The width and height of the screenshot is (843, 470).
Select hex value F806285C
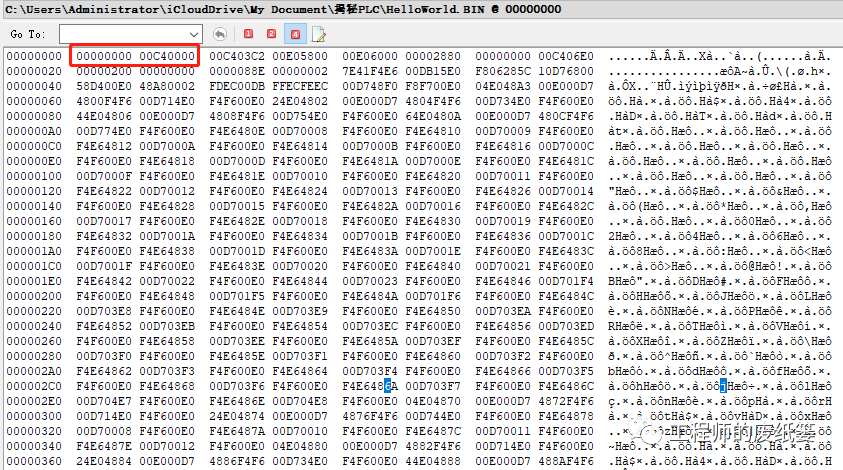[x=503, y=71]
